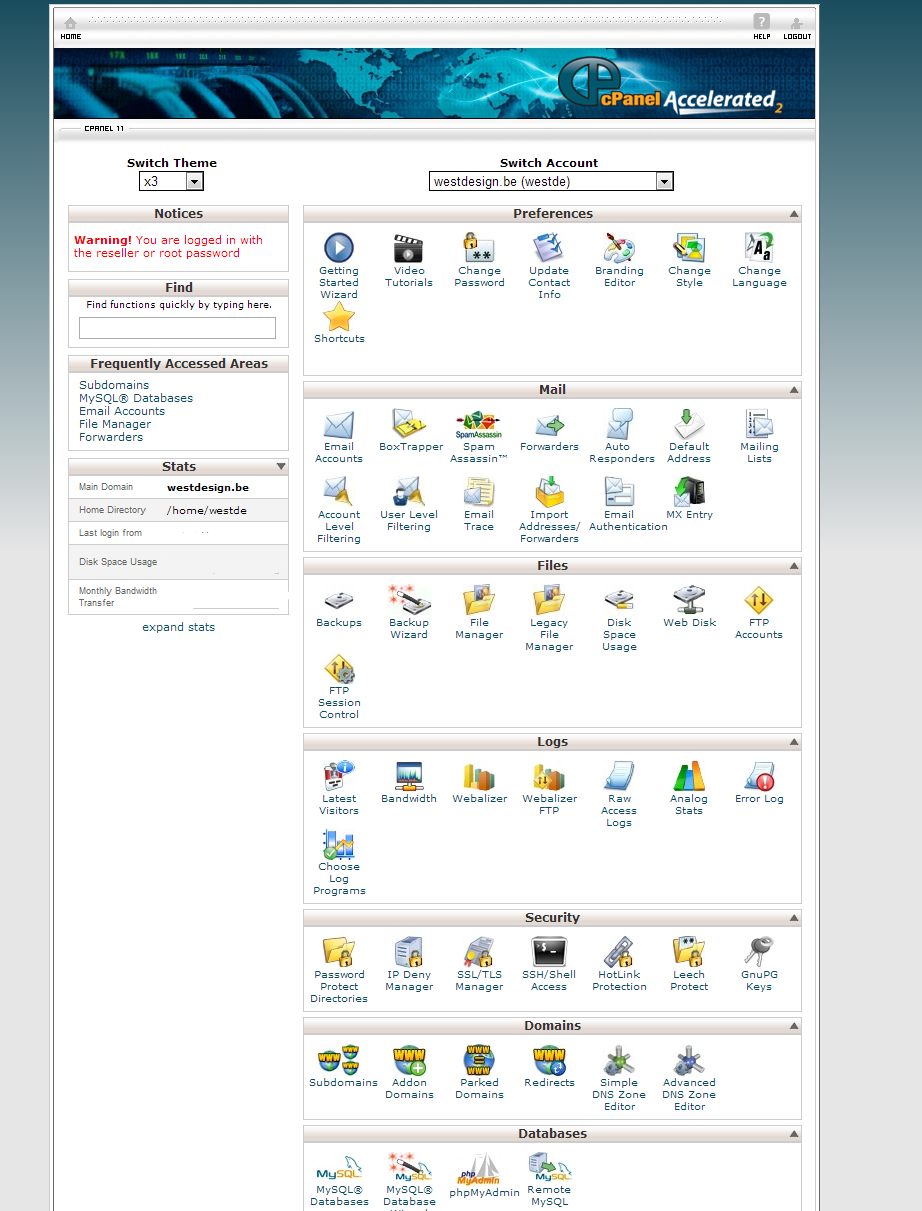Click expand stats link

click(178, 627)
